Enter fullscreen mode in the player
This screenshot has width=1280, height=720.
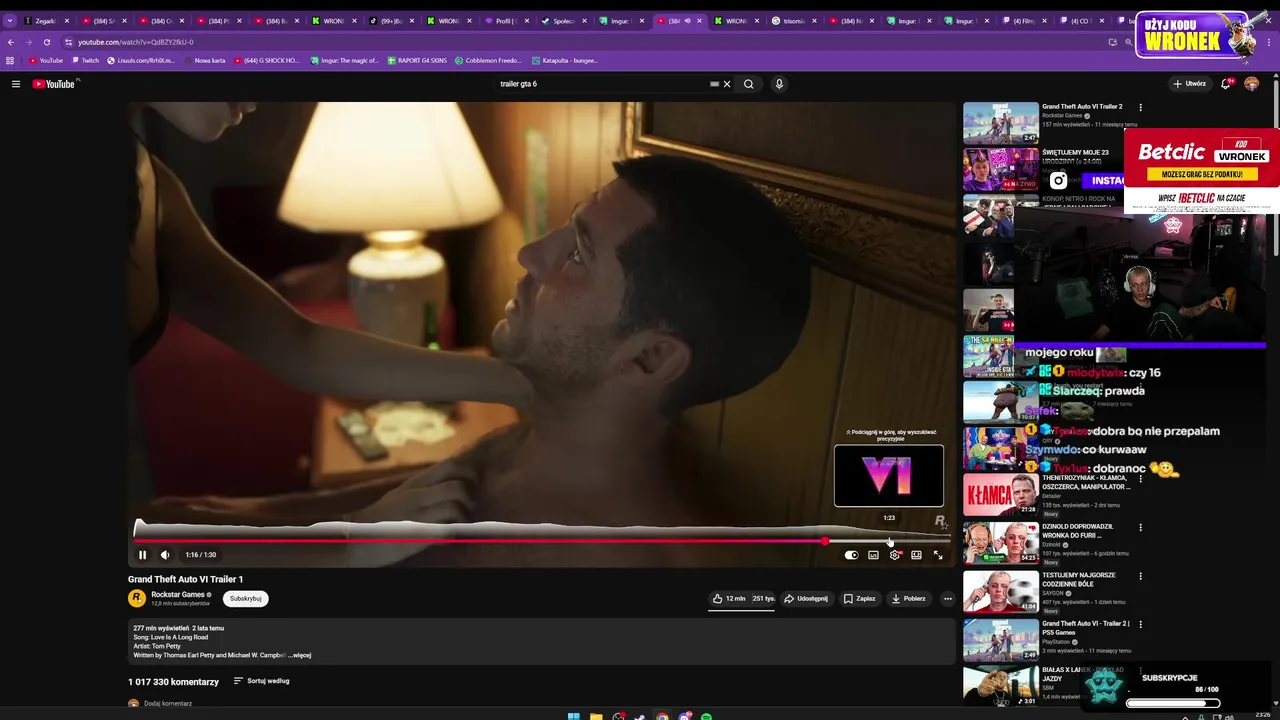click(938, 555)
